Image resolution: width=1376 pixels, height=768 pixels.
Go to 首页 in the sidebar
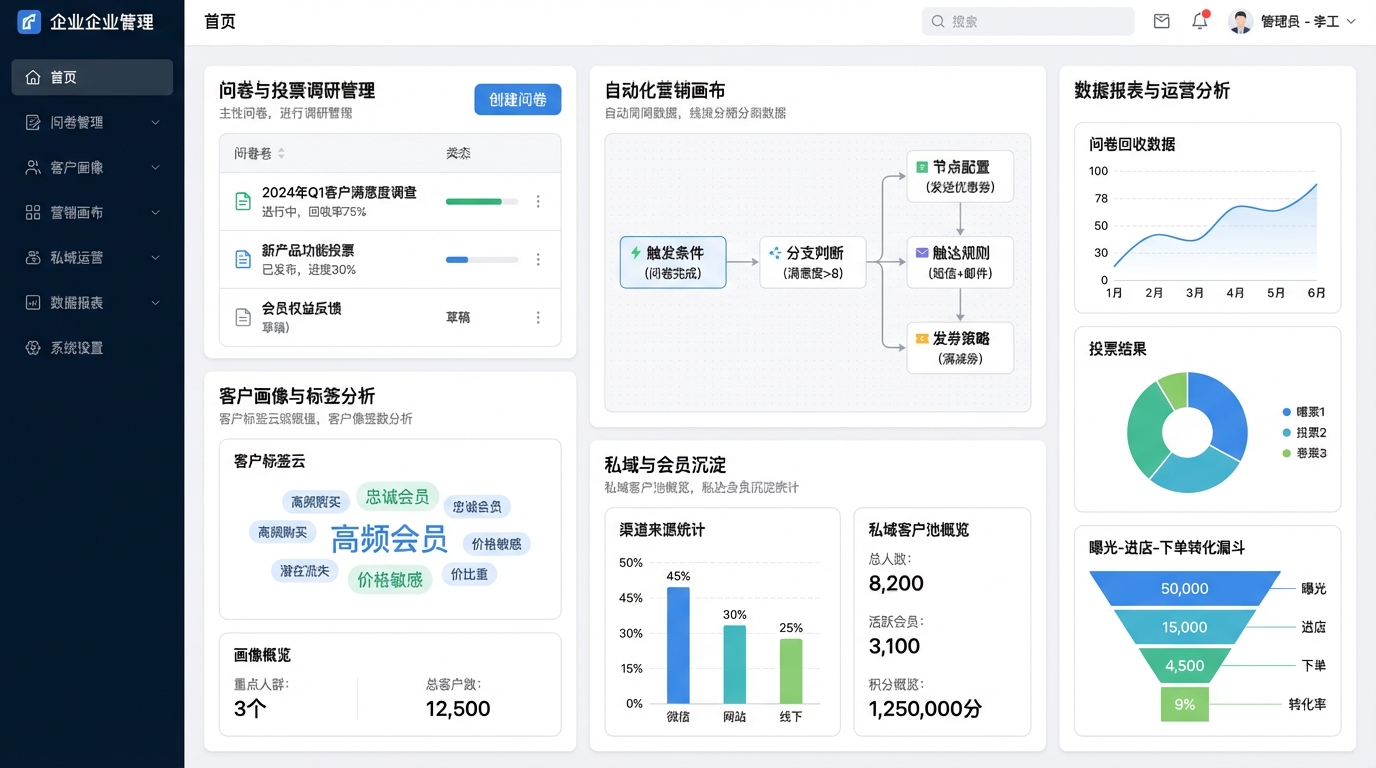pos(92,77)
